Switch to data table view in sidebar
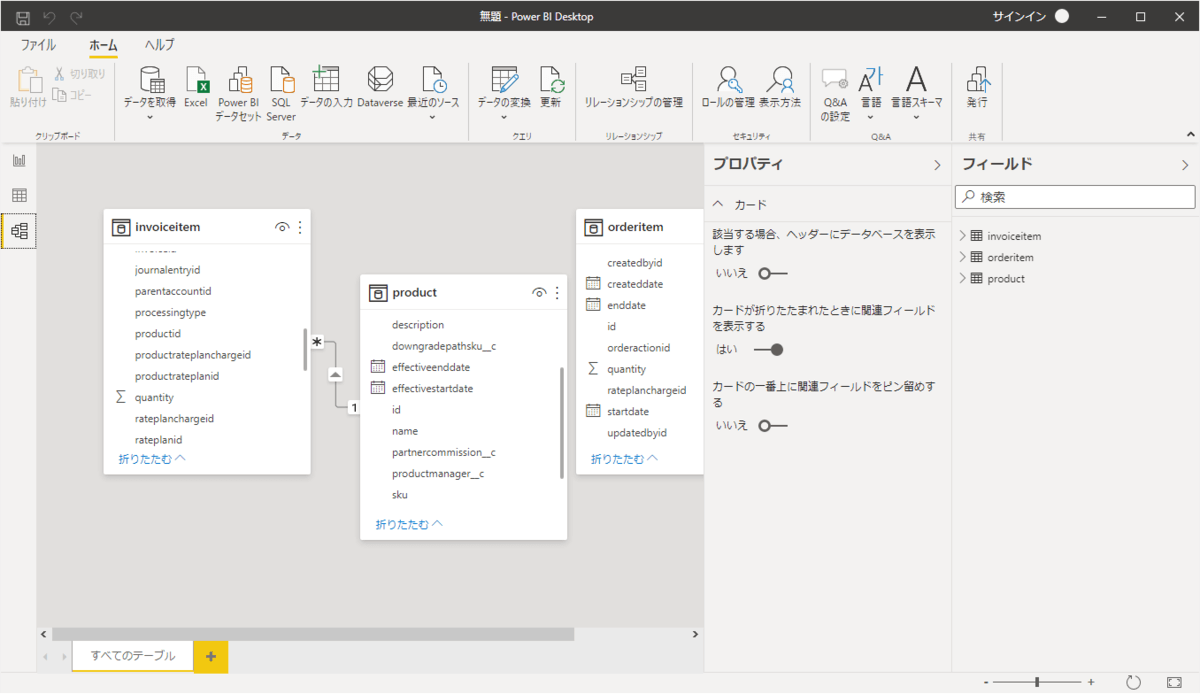 (x=19, y=195)
